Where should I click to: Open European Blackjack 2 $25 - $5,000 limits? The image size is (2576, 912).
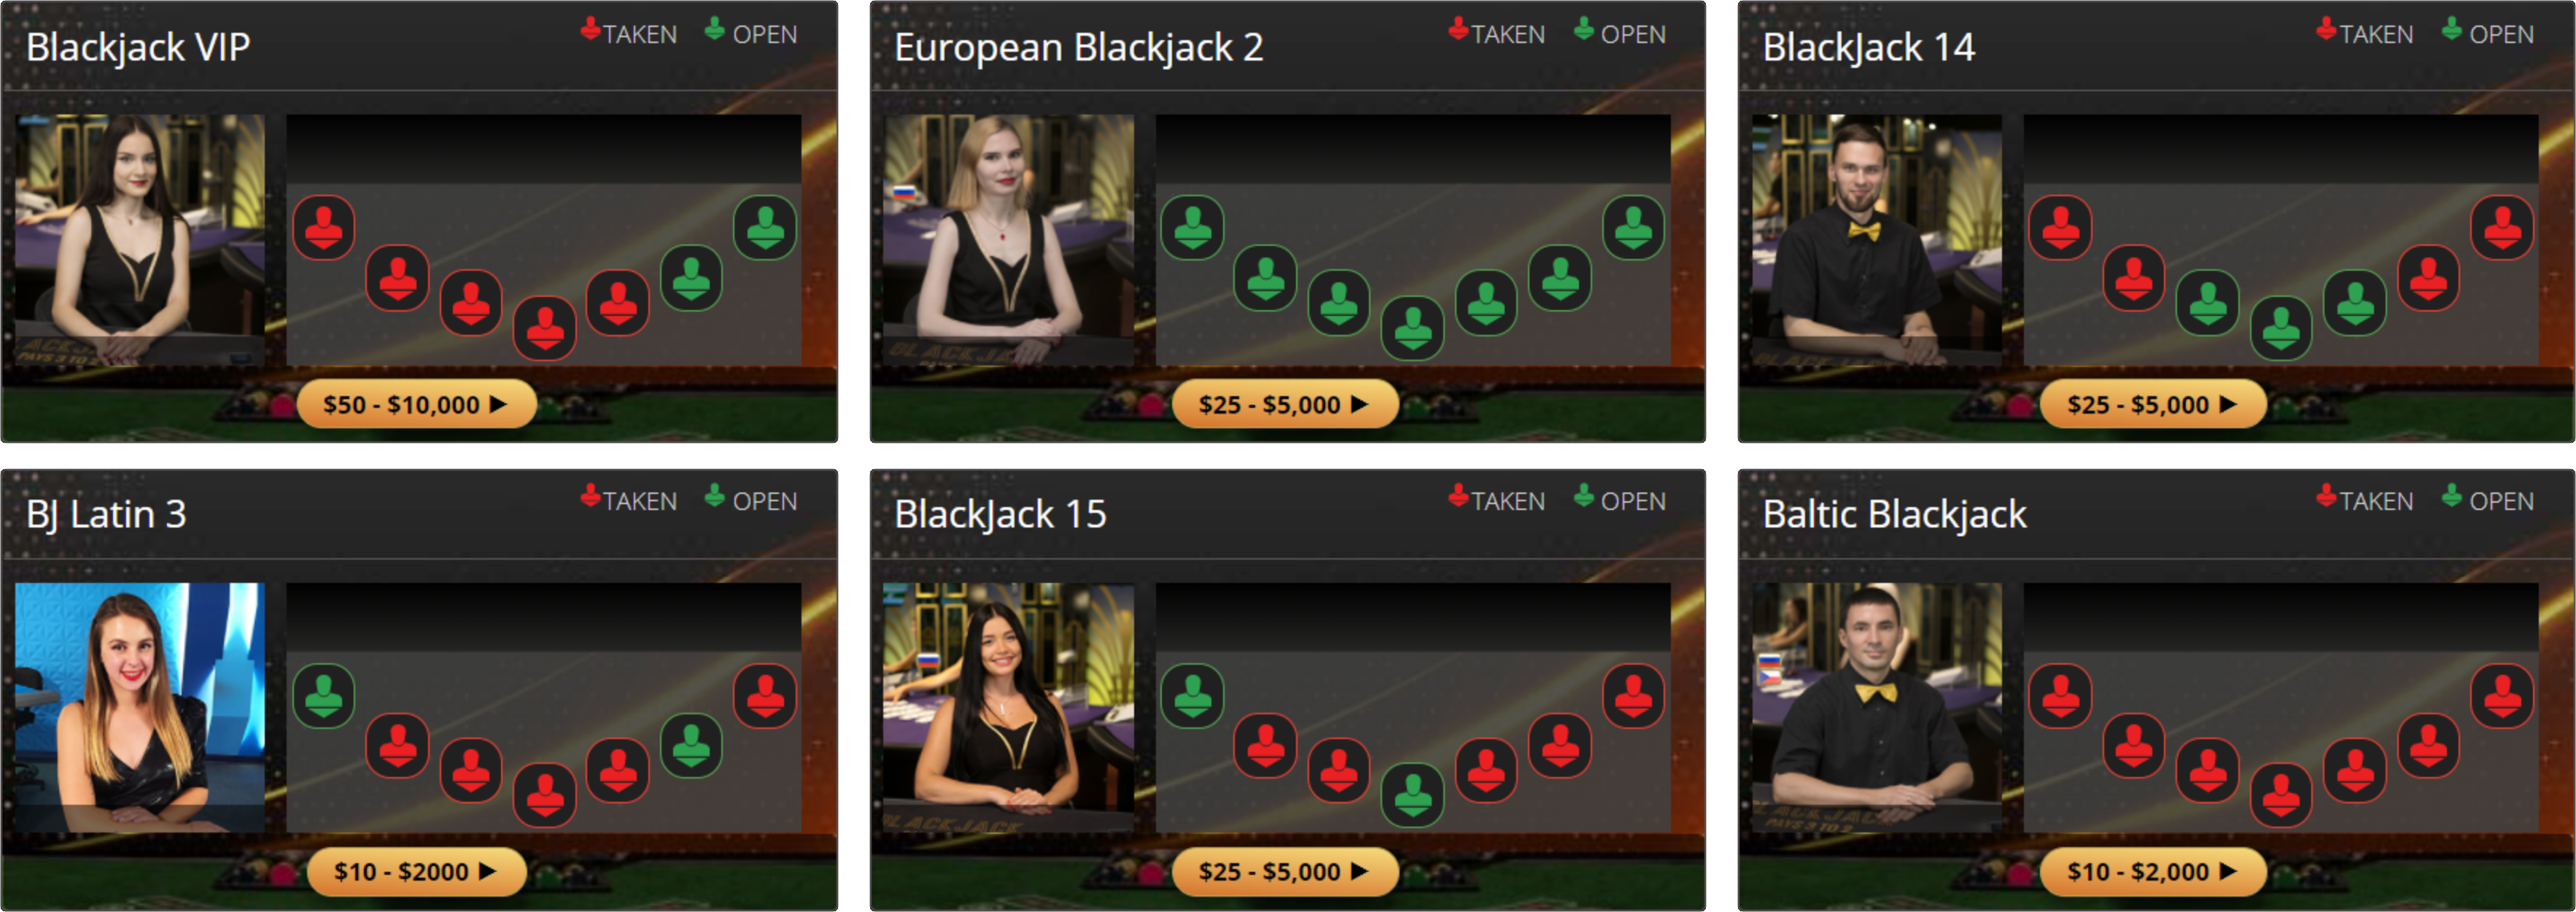click(1284, 404)
